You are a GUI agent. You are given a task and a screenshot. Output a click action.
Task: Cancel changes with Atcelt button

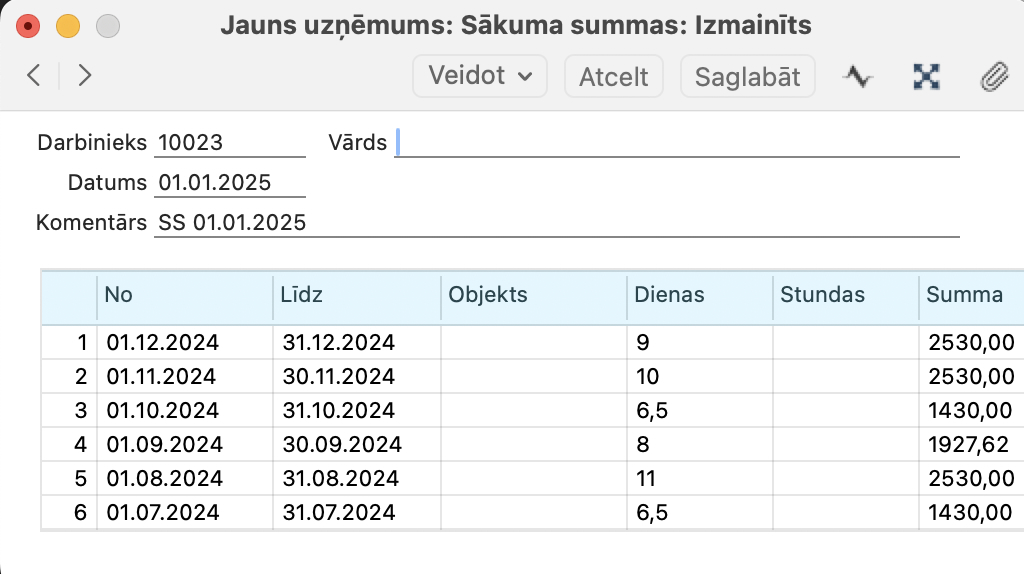pos(614,76)
